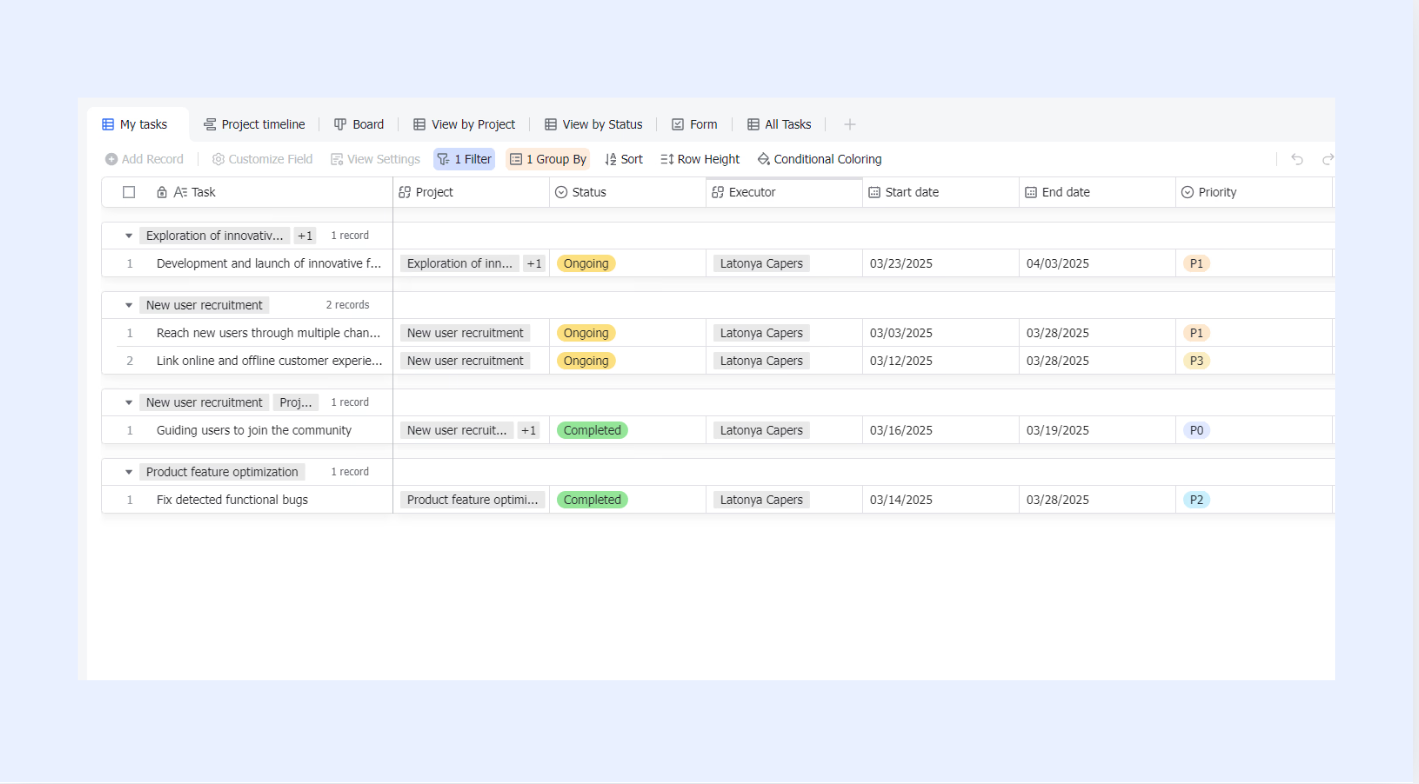Click task 'Guiding users to join the community'

(x=254, y=431)
